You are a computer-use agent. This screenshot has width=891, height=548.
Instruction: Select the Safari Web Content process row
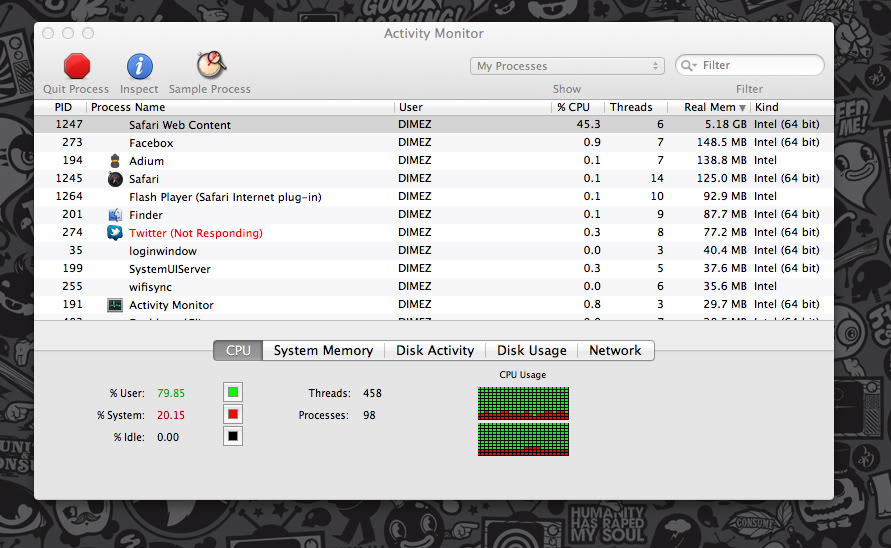434,124
